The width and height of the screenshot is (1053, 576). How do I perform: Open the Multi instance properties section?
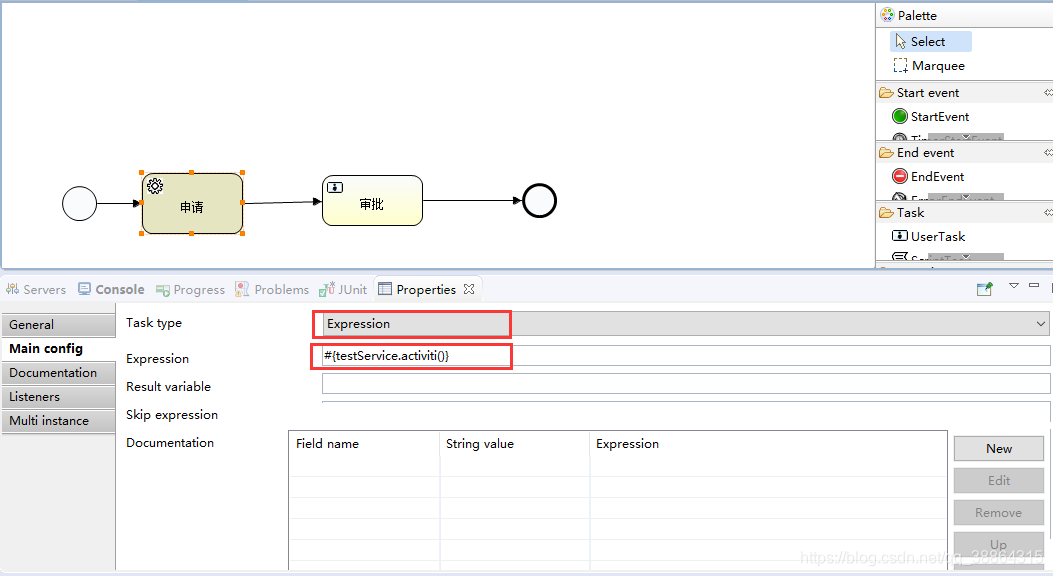[58, 421]
